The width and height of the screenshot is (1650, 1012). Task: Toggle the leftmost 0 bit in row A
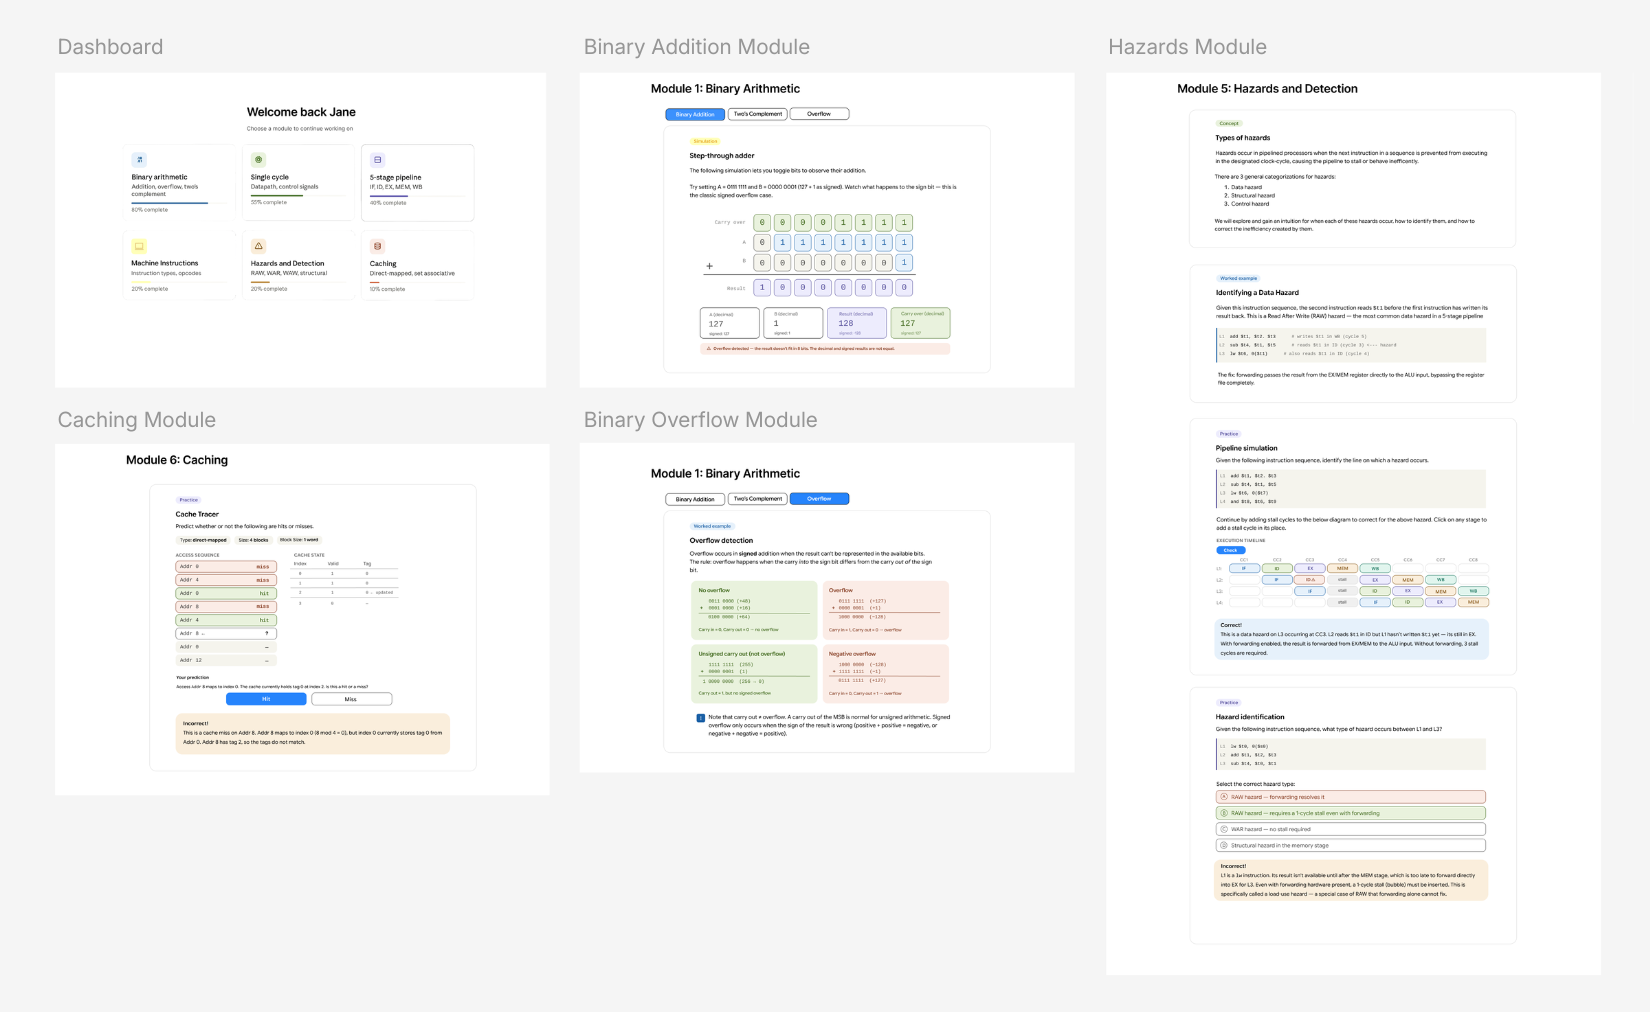[762, 242]
